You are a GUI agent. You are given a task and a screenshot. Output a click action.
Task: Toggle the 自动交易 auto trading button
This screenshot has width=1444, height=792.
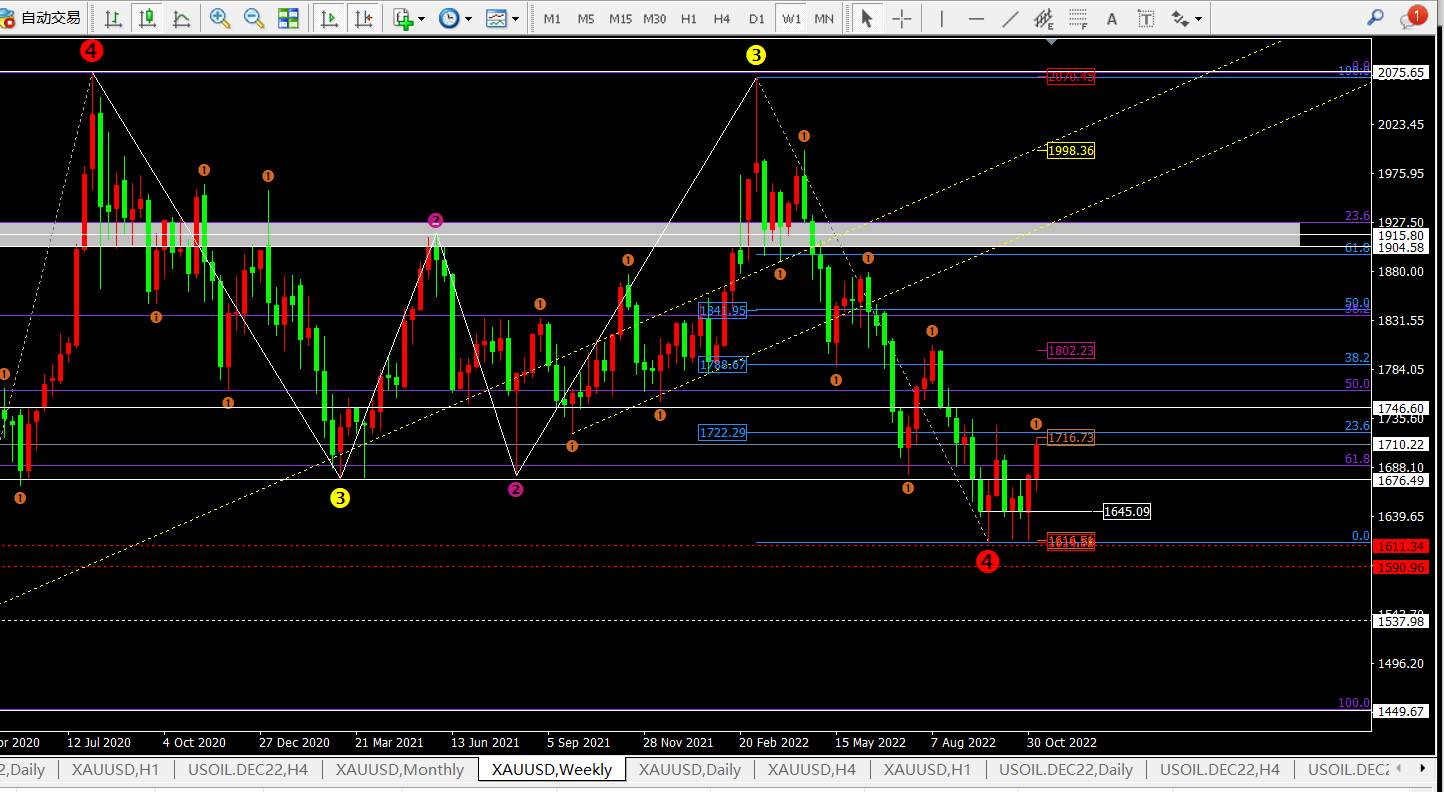point(40,18)
